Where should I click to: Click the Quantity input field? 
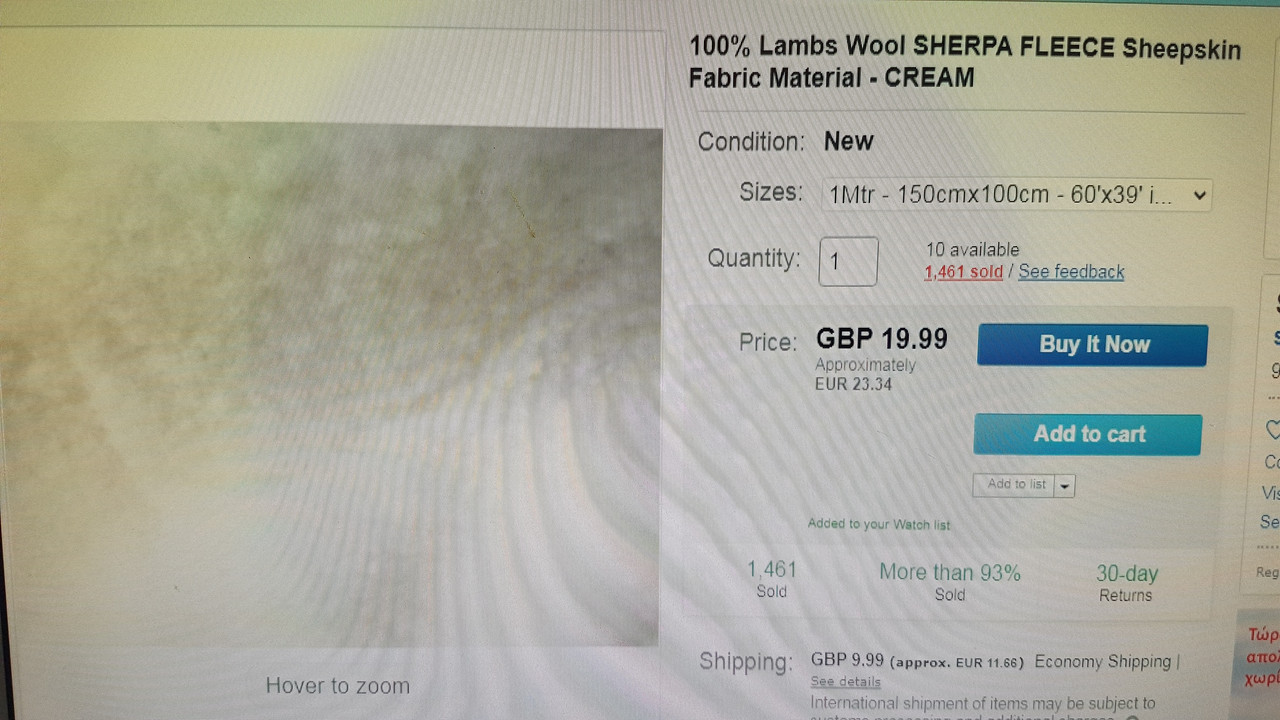[x=848, y=262]
